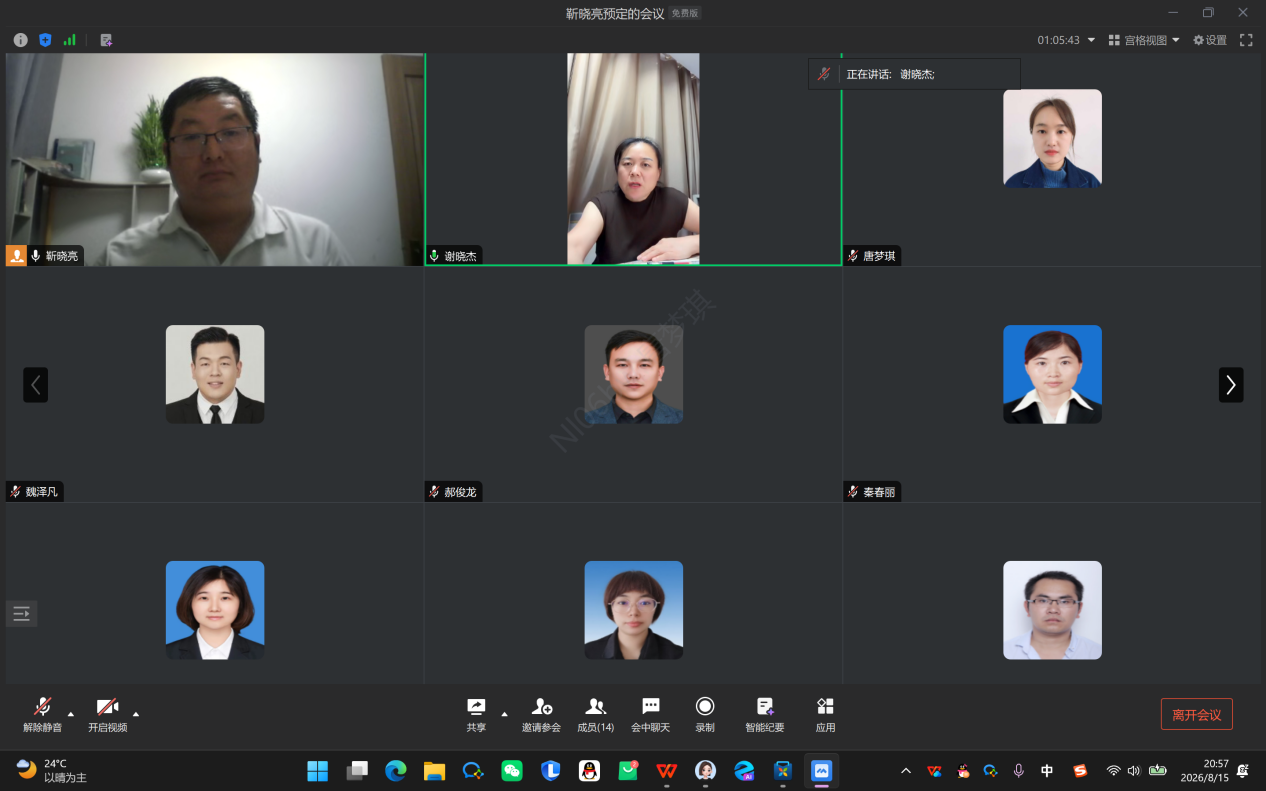Open 邀请参会 to invite participants
The image size is (1266, 791).
(x=541, y=715)
